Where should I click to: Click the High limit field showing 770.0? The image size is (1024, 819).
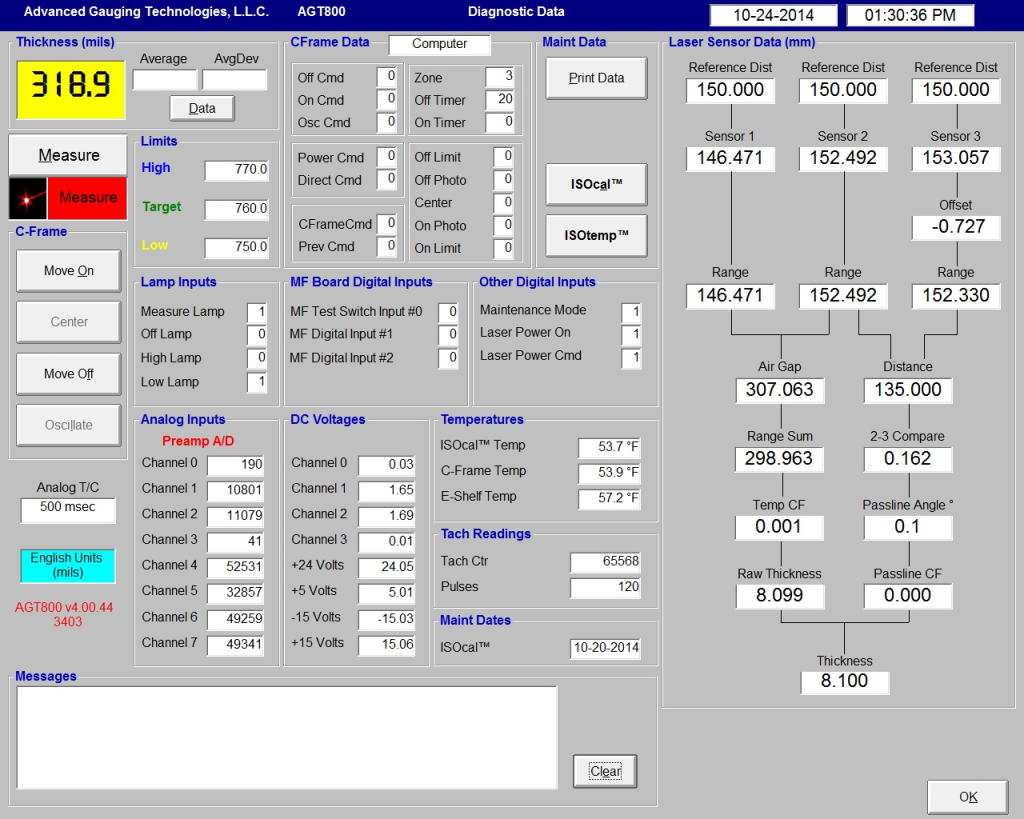[236, 170]
